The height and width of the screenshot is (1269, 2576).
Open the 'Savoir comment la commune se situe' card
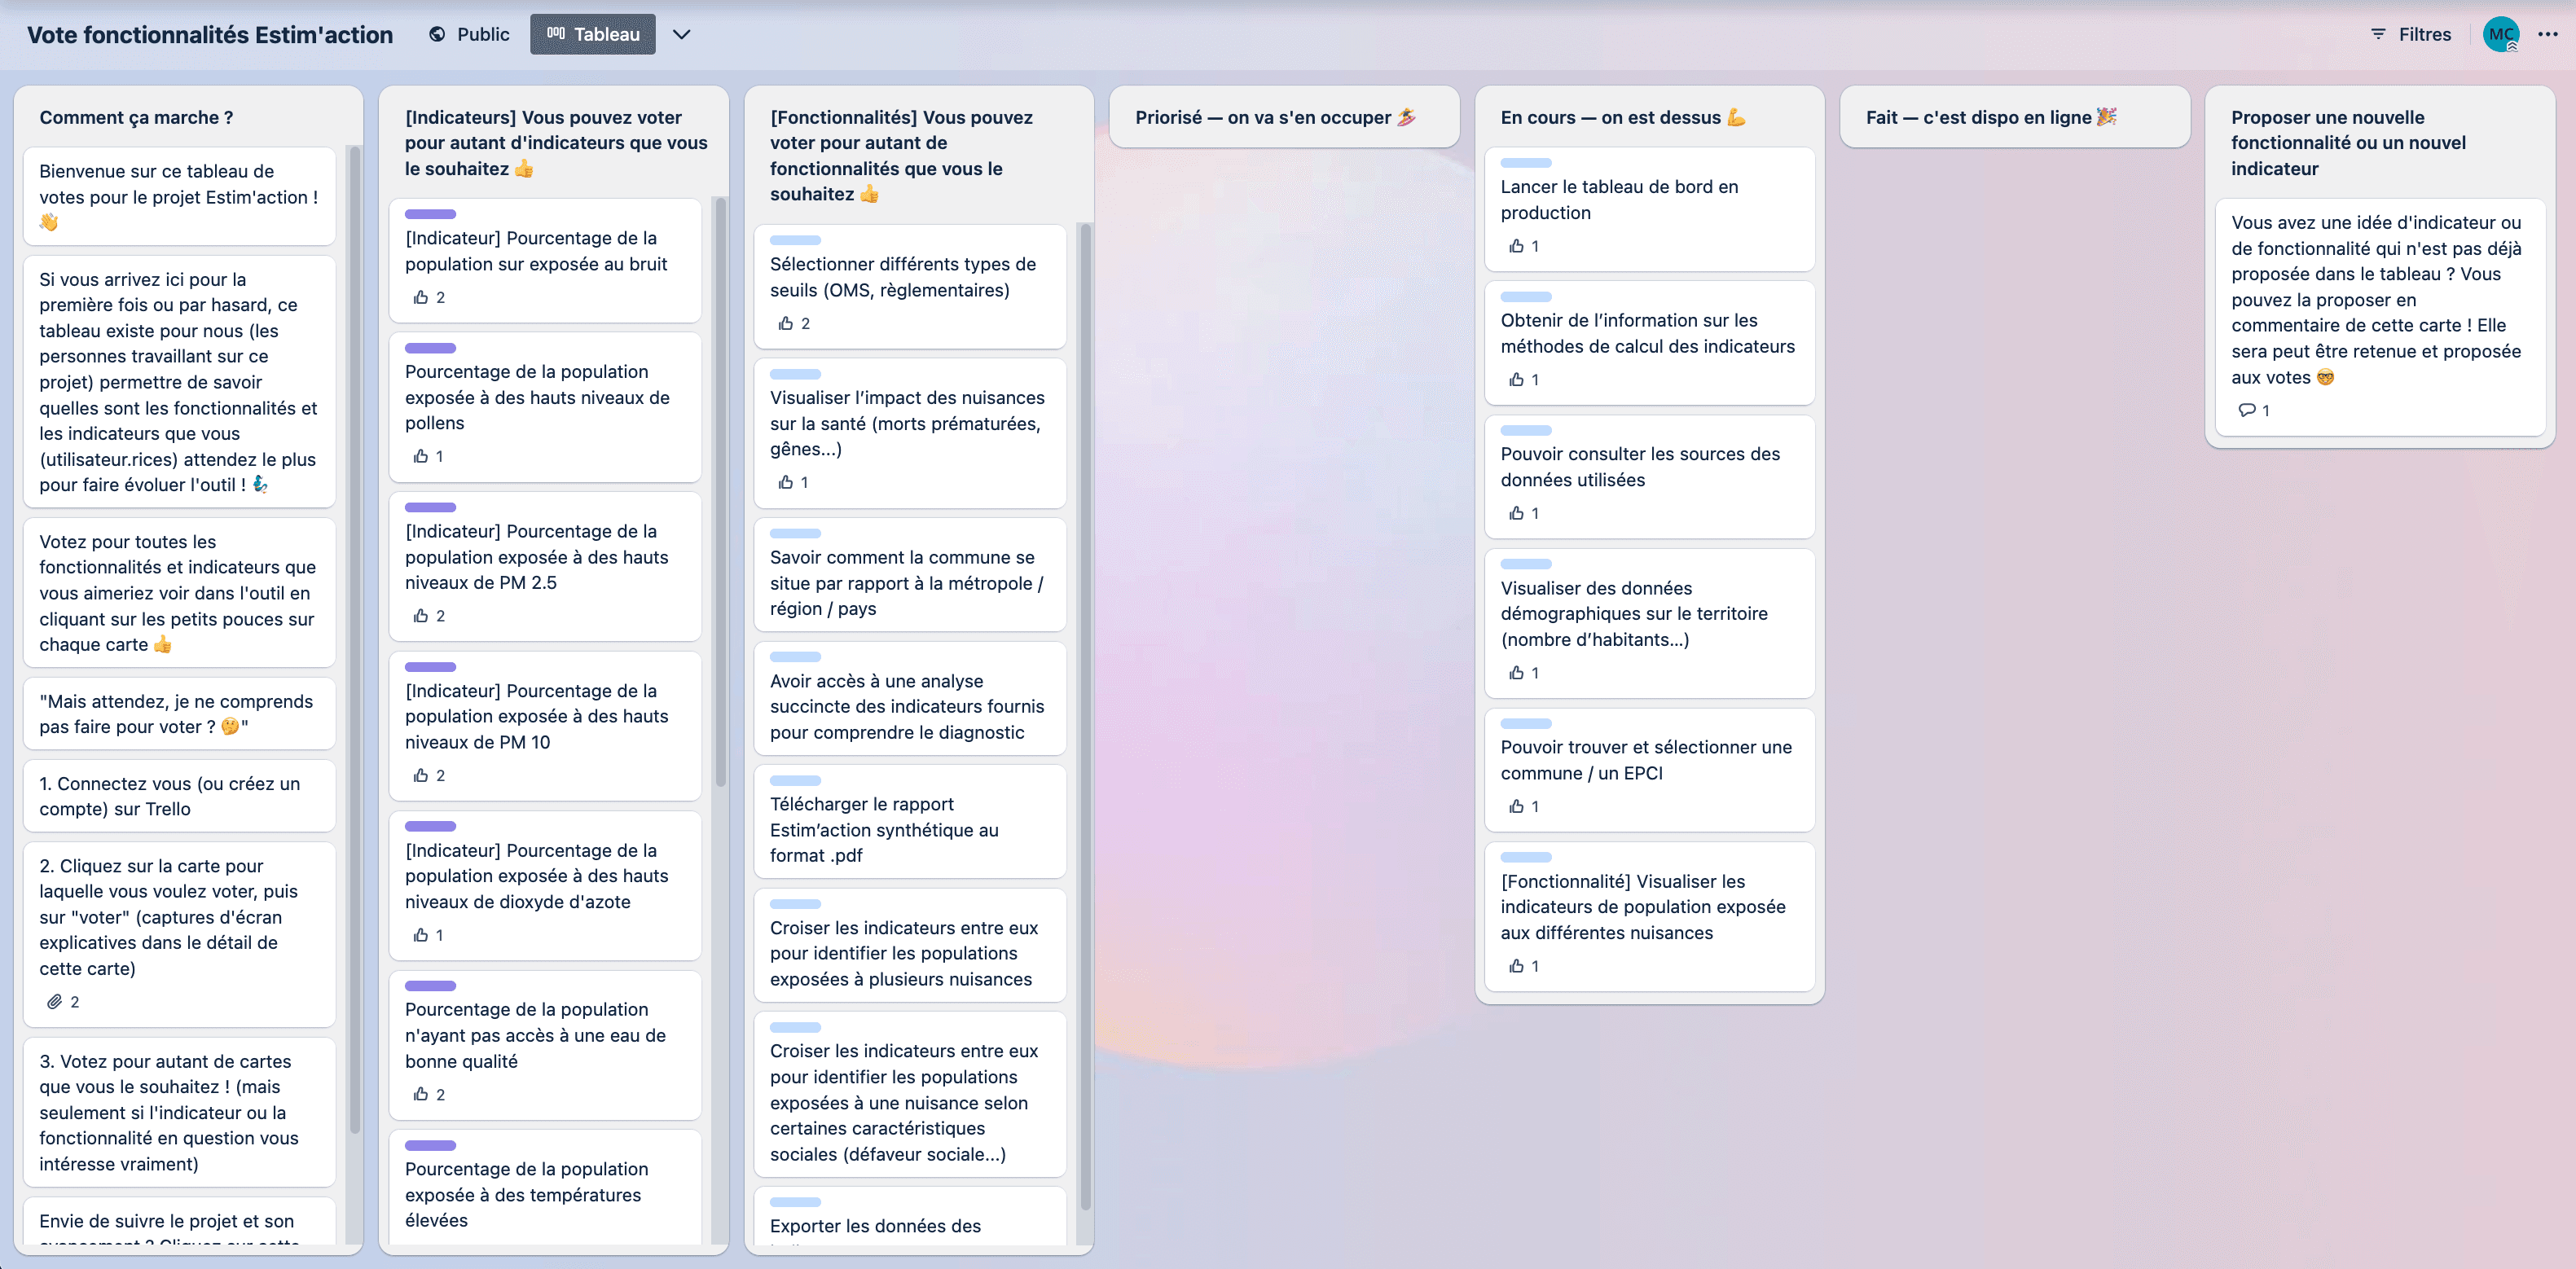click(x=910, y=575)
